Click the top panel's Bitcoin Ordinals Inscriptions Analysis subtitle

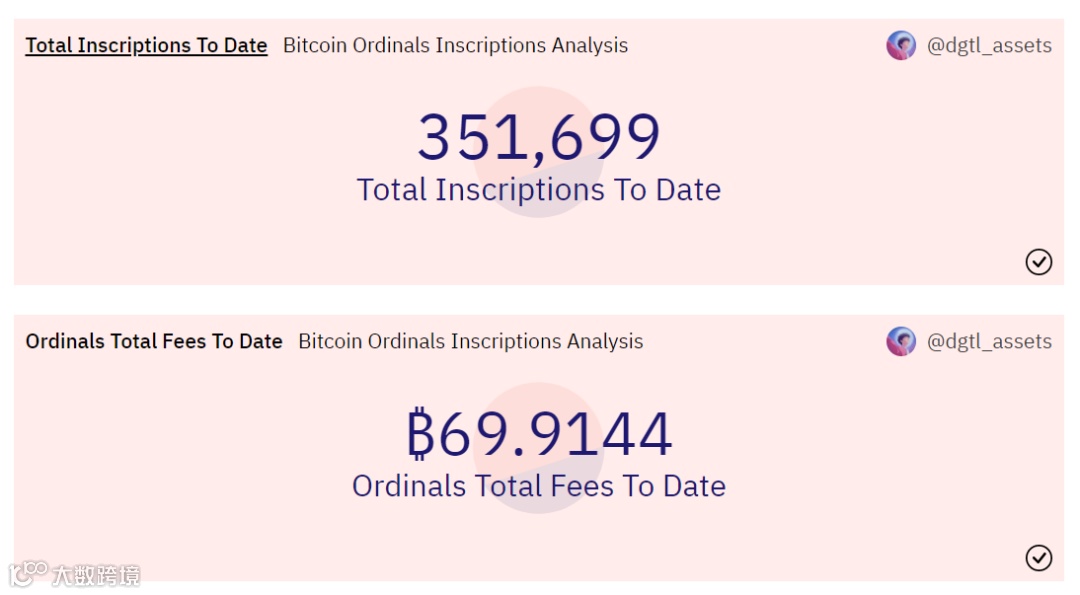click(455, 45)
